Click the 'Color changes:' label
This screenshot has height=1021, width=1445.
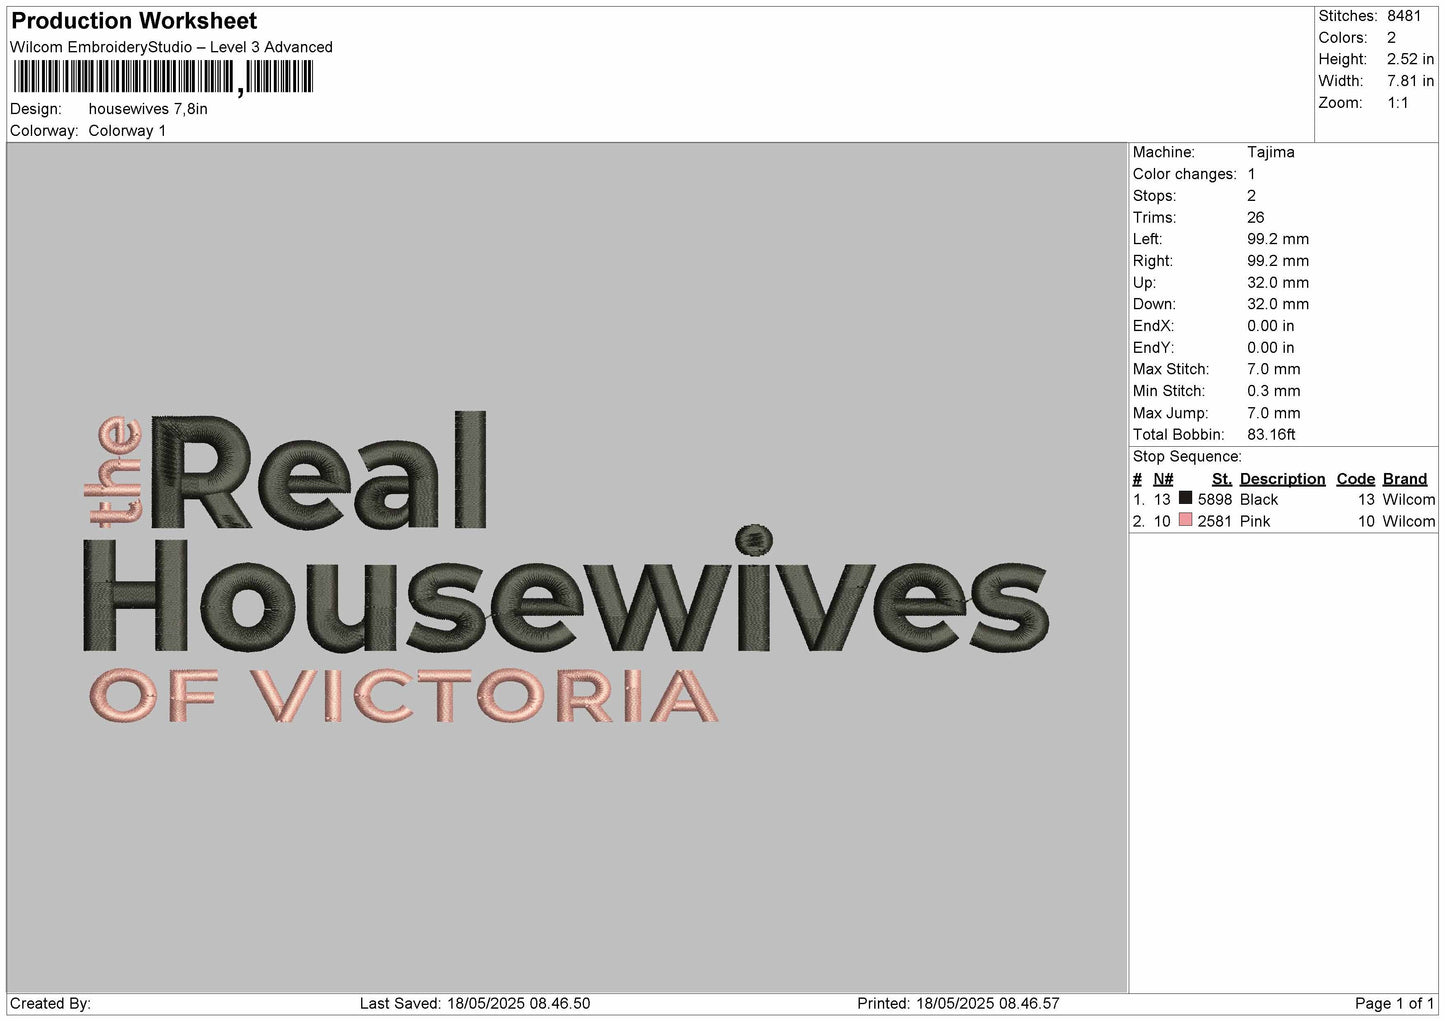pos(1185,174)
